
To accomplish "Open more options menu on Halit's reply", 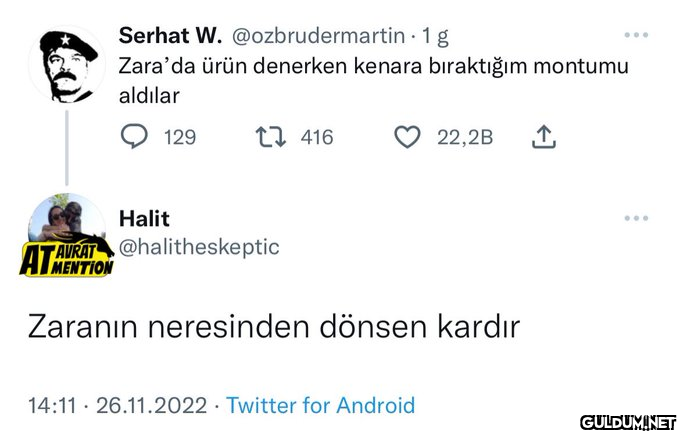I will [636, 218].
